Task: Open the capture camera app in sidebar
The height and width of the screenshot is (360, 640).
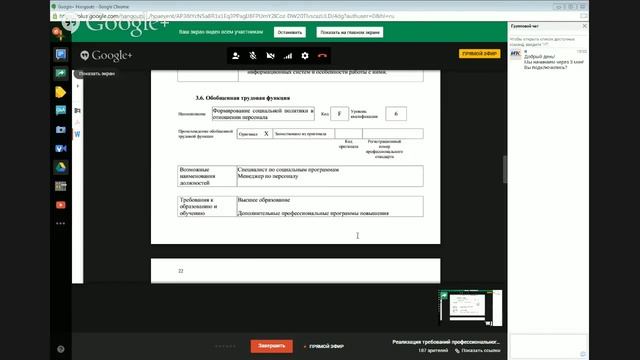Action: (x=61, y=130)
